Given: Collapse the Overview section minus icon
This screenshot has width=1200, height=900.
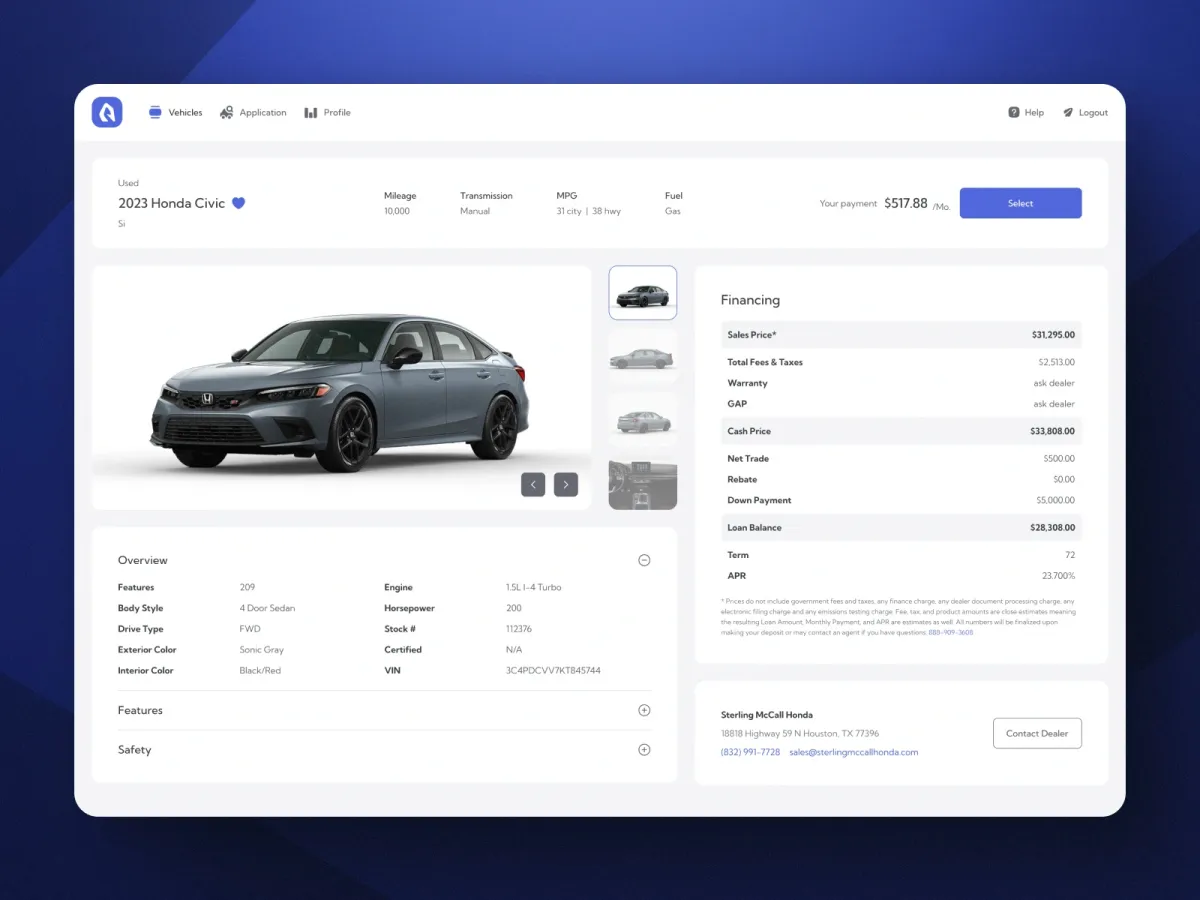Looking at the screenshot, I should pos(644,560).
